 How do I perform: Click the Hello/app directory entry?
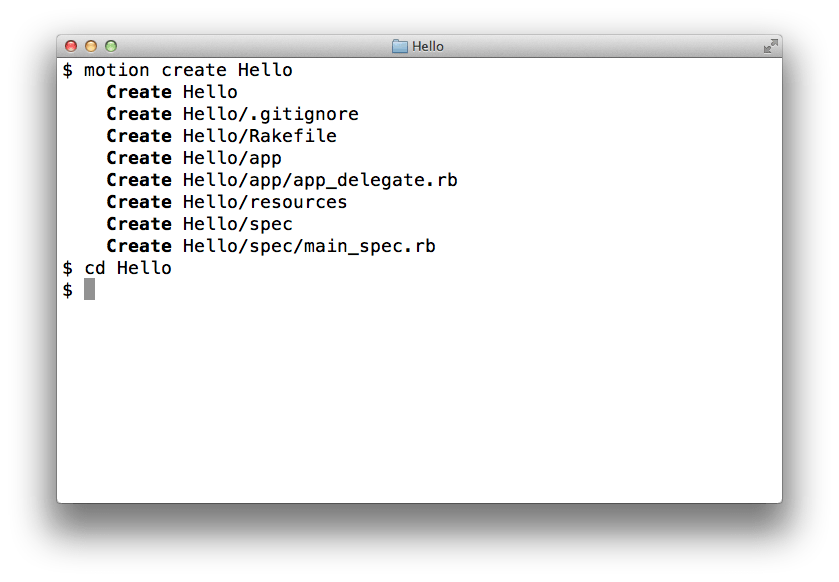click(232, 157)
